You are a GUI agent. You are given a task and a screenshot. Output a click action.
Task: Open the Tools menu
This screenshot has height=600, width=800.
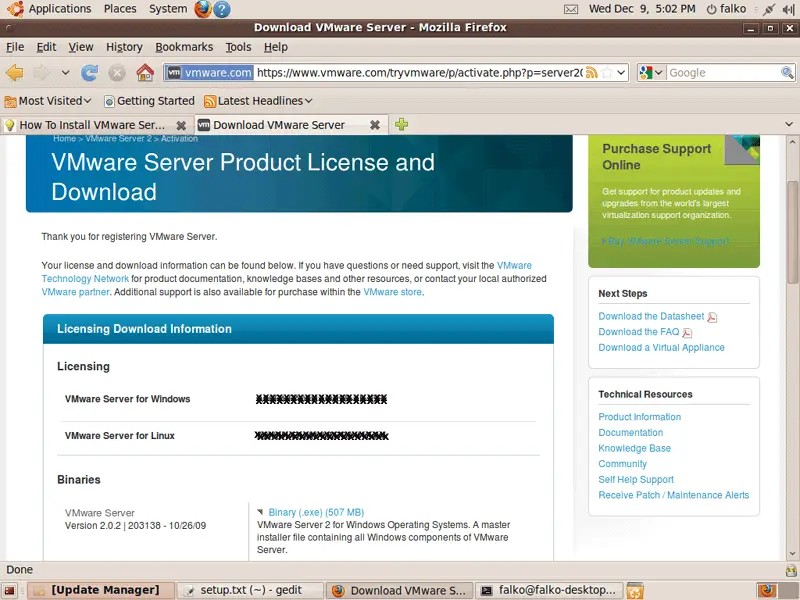point(238,47)
